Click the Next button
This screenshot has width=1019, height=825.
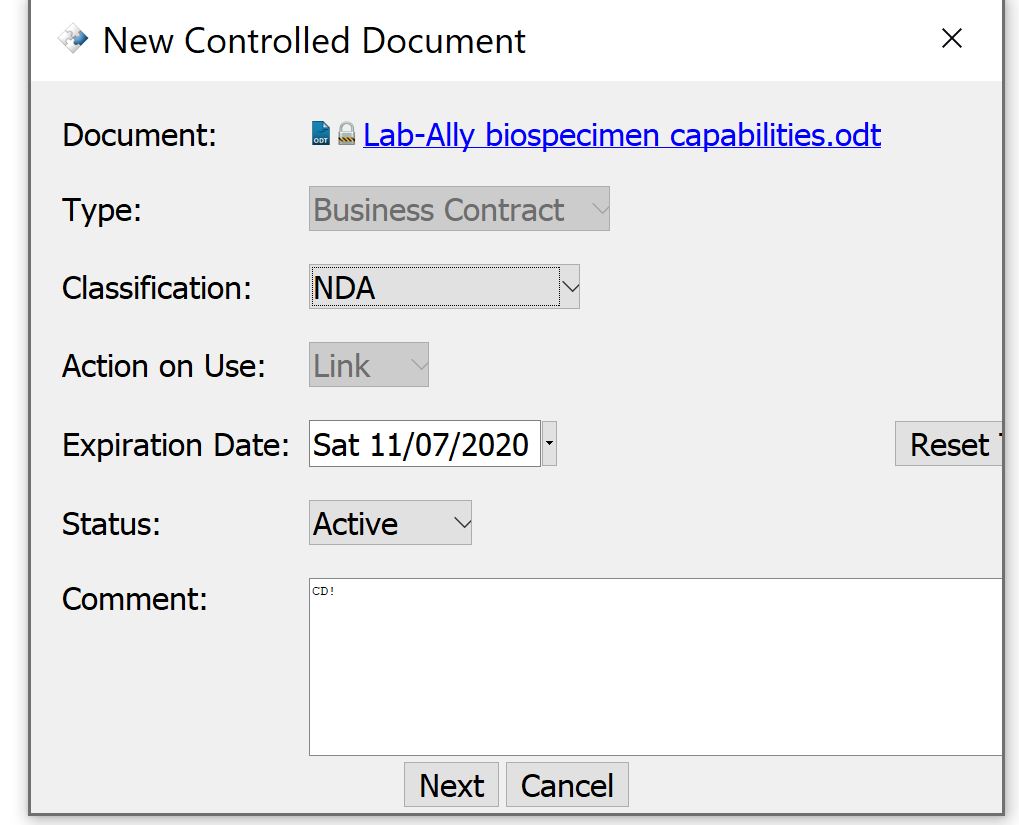point(451,786)
